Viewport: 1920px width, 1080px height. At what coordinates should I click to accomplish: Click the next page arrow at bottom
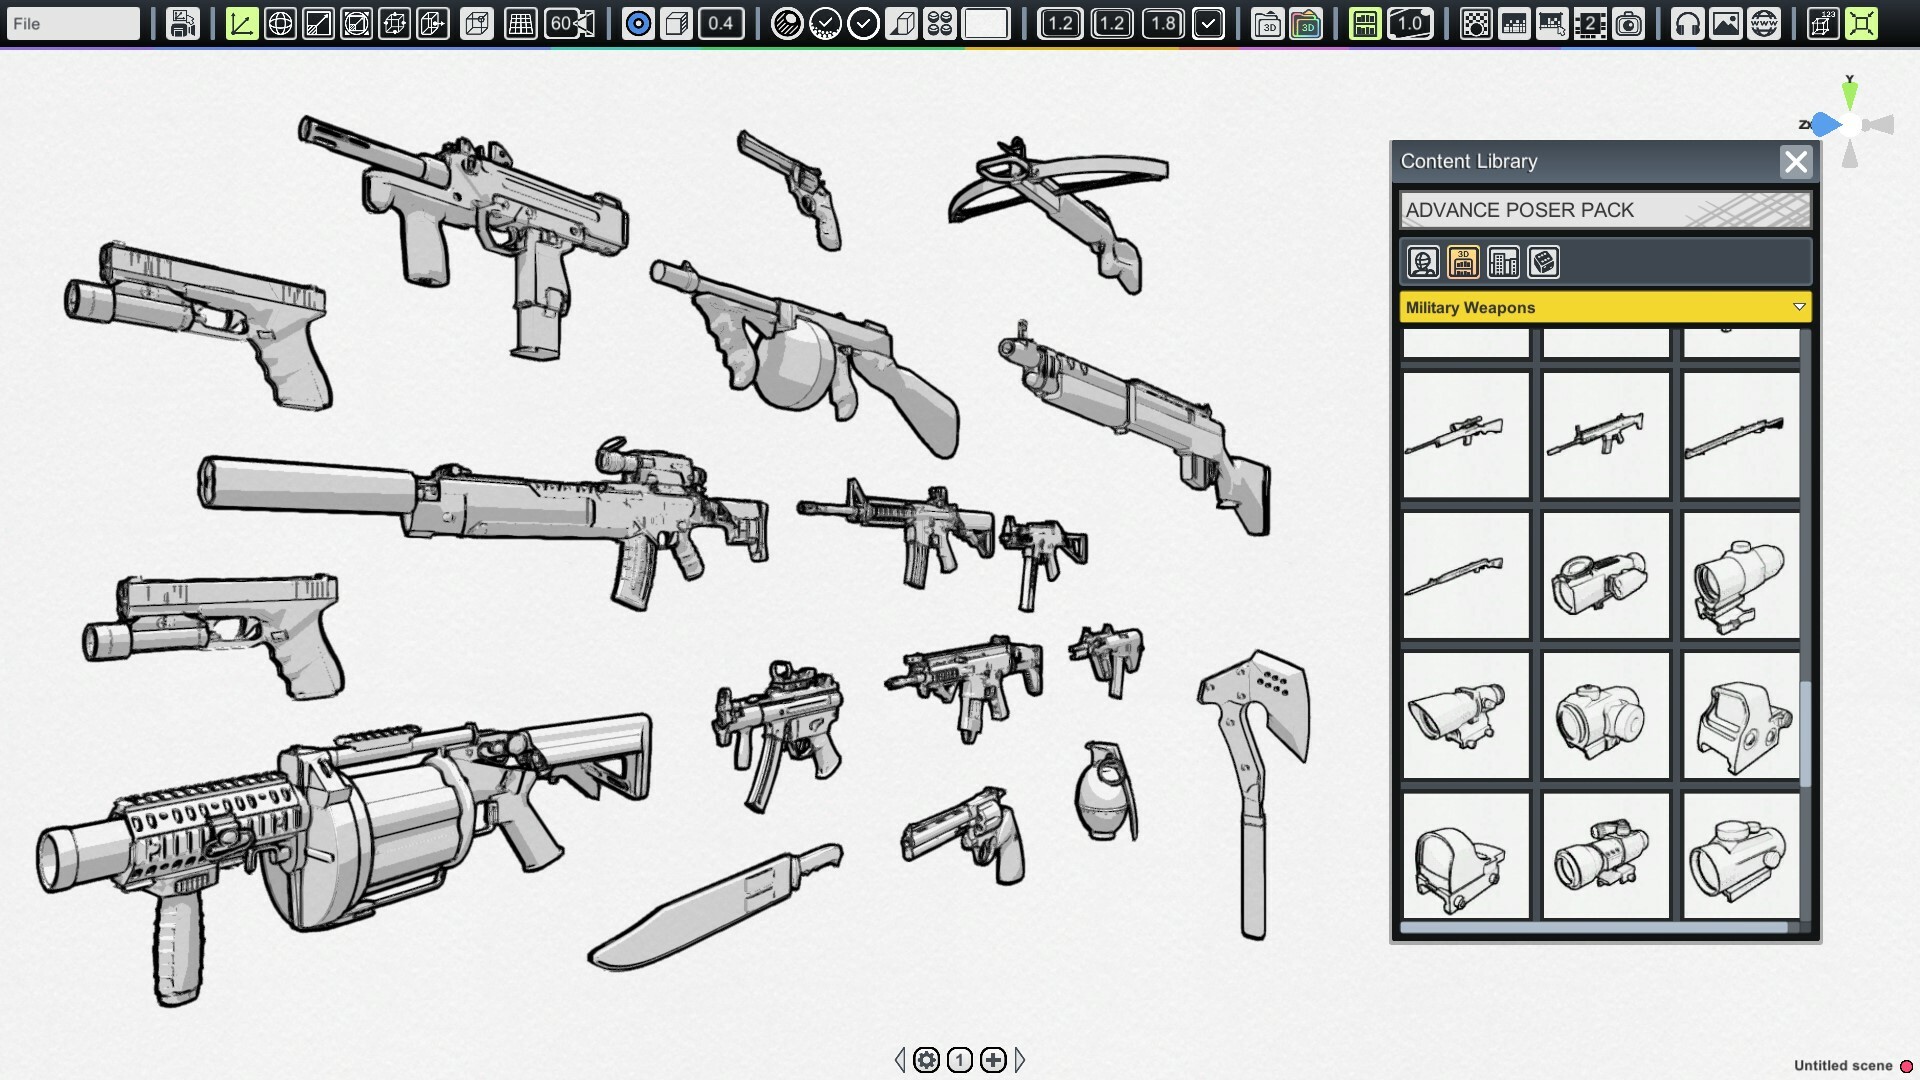[1020, 1060]
